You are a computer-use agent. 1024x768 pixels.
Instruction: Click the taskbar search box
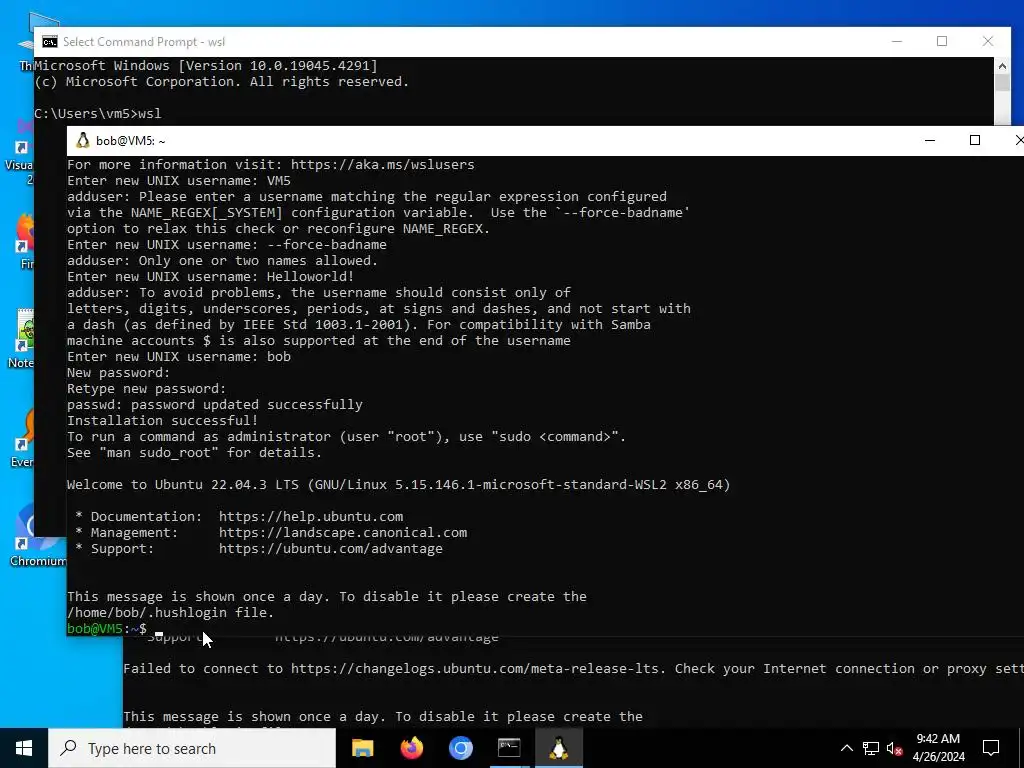click(192, 748)
